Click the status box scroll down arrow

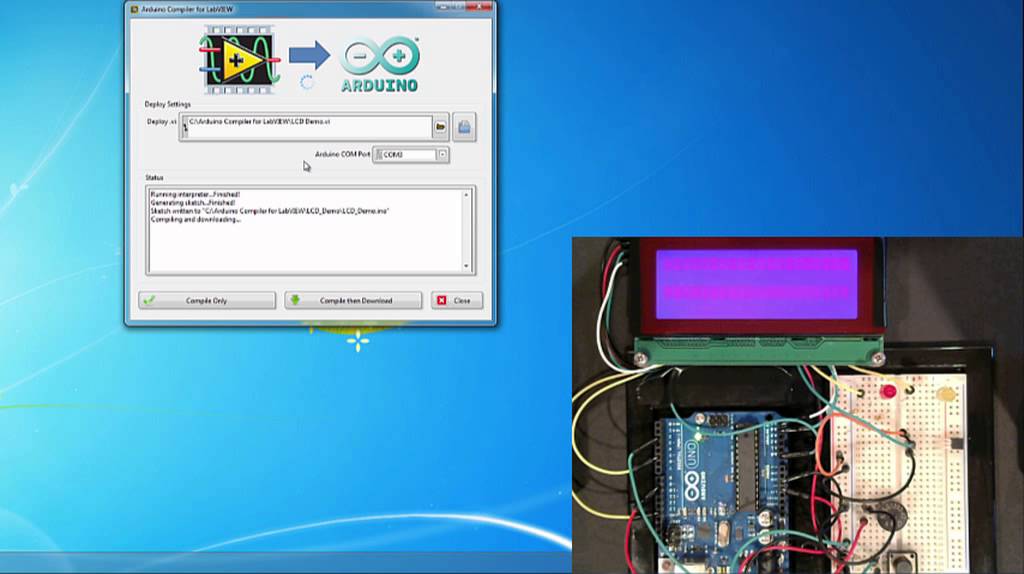point(466,266)
